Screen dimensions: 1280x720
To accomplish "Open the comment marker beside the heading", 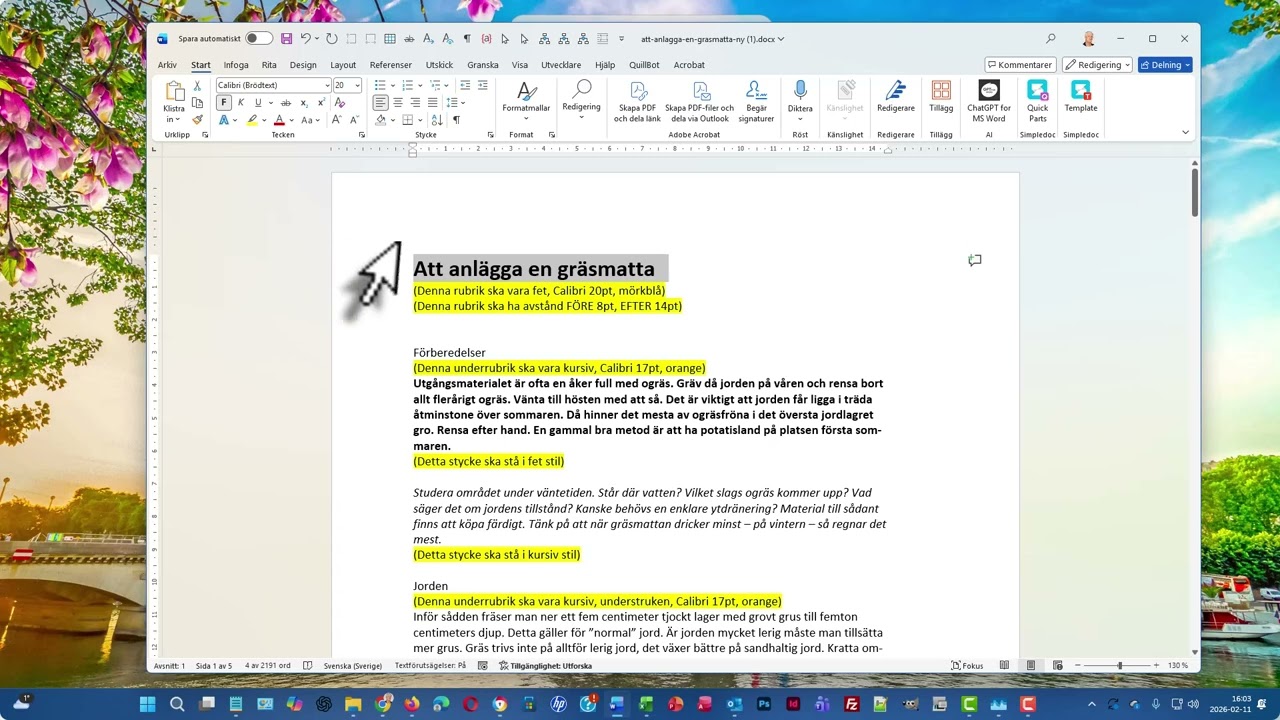I will (975, 260).
